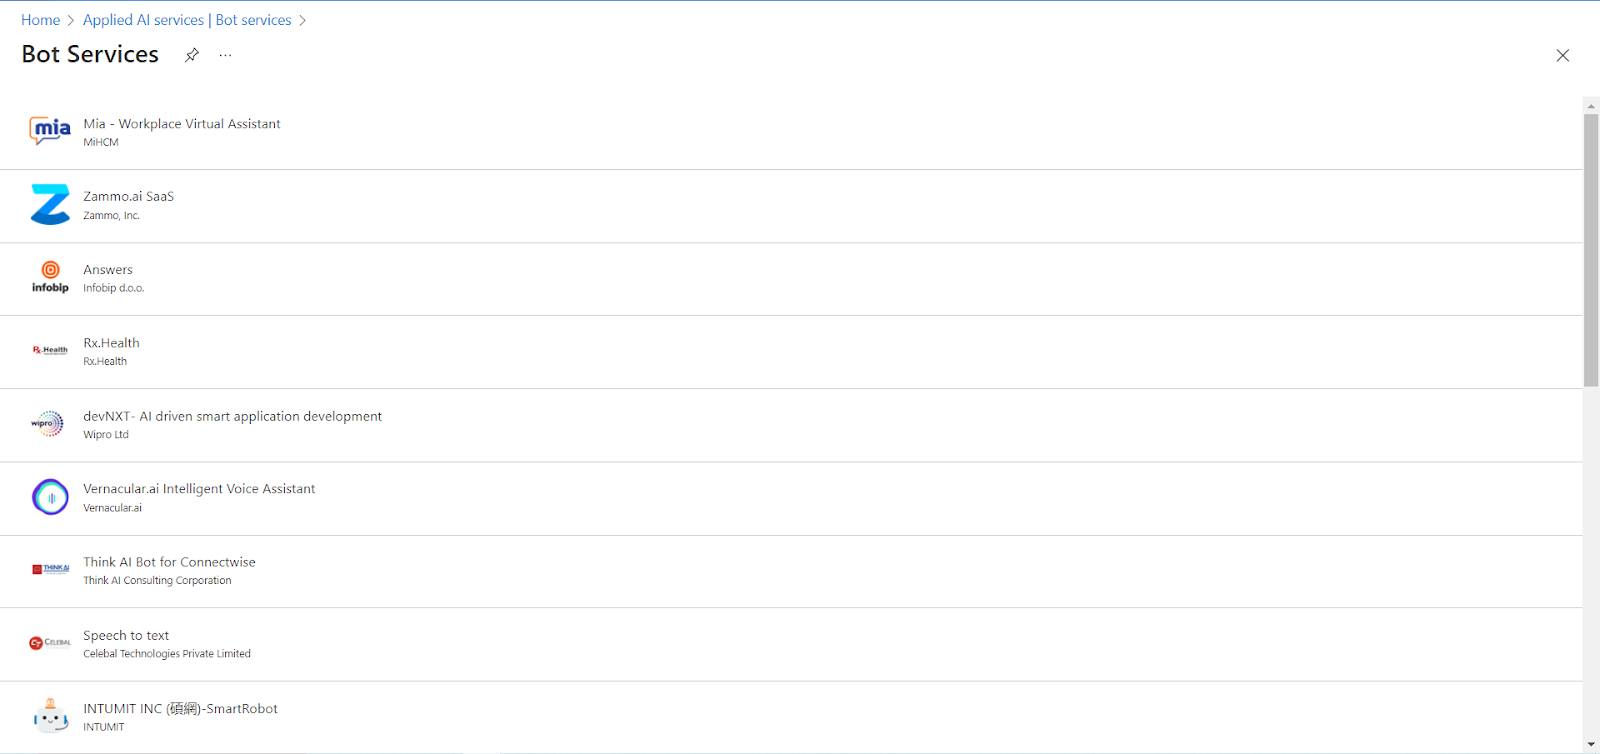The width and height of the screenshot is (1600, 754).
Task: Click the Think AI logo icon
Action: pos(50,569)
